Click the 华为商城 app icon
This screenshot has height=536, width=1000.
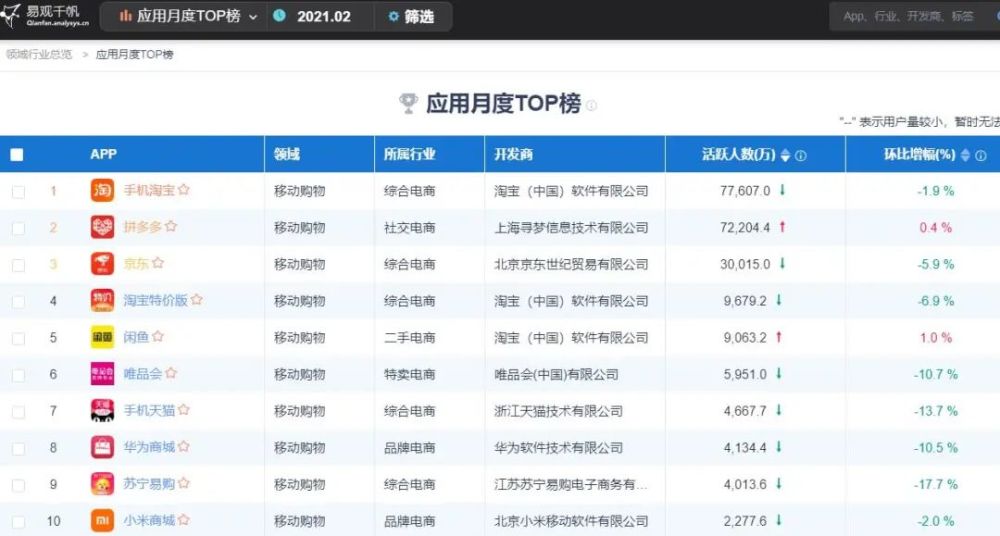(102, 447)
